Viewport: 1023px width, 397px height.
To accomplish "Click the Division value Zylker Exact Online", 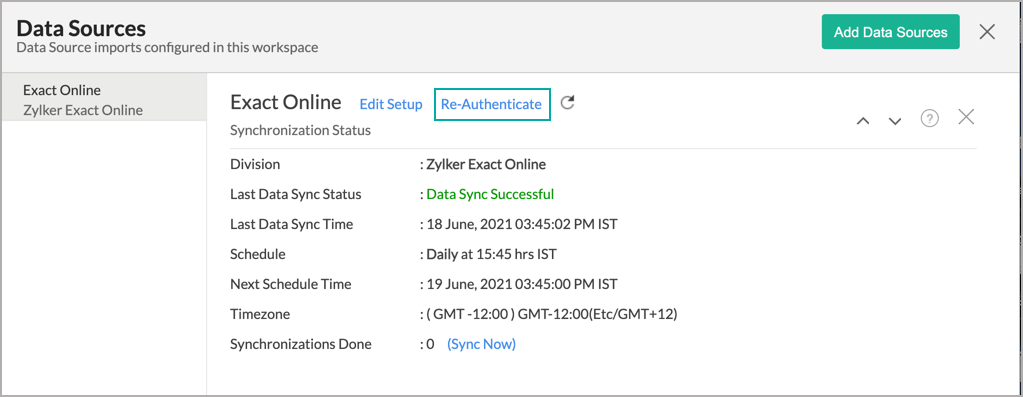I will [486, 164].
